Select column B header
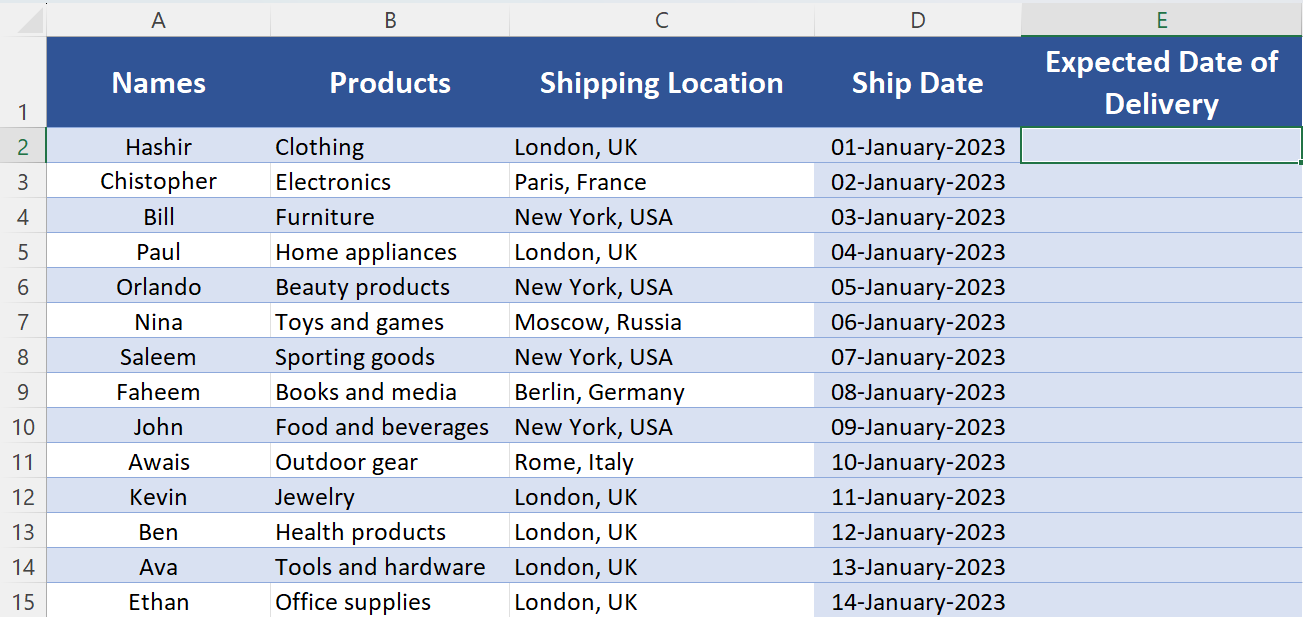 390,20
